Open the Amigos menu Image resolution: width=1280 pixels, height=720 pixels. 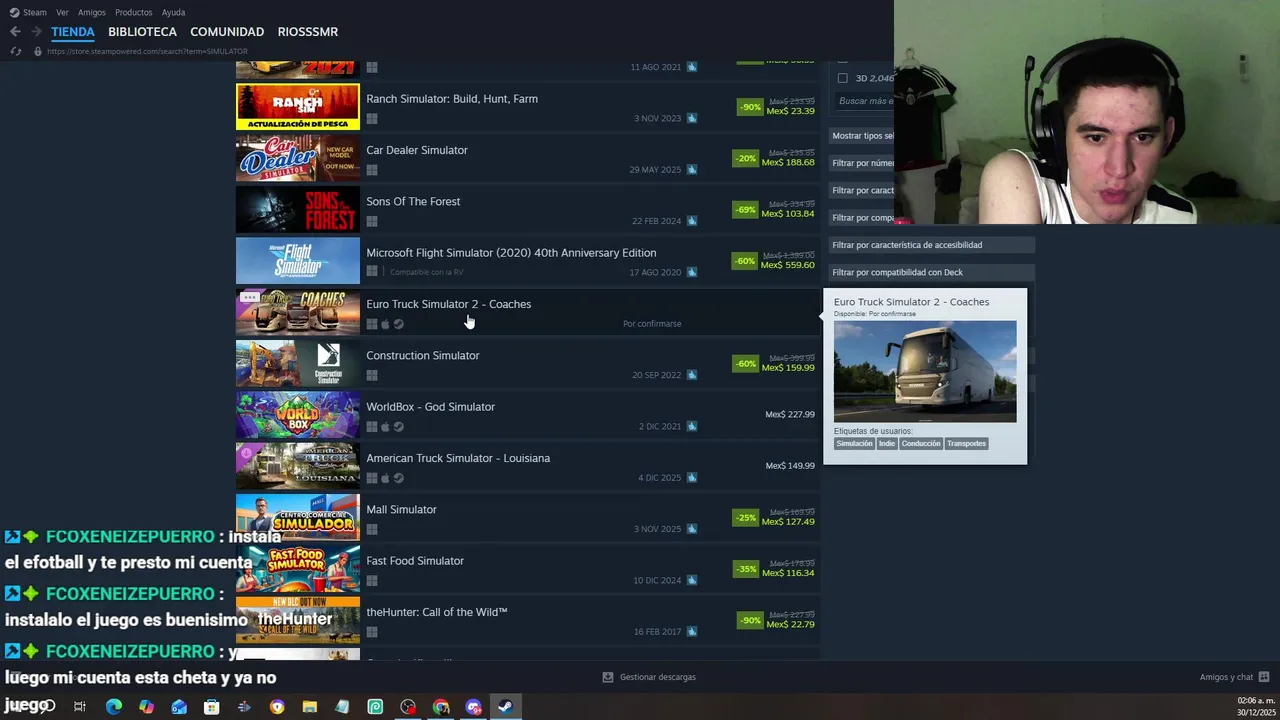[x=92, y=12]
